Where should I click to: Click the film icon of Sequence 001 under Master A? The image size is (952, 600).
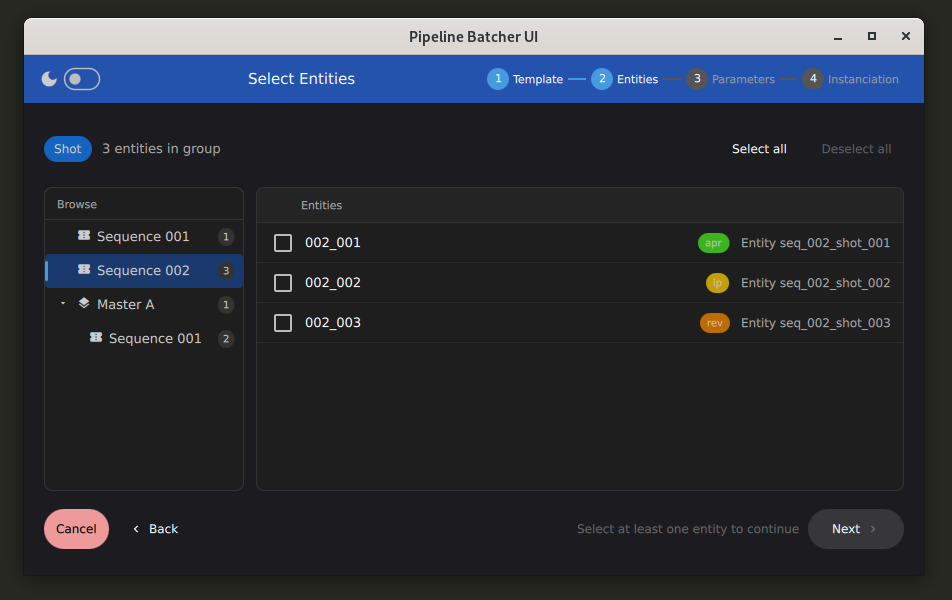point(96,338)
